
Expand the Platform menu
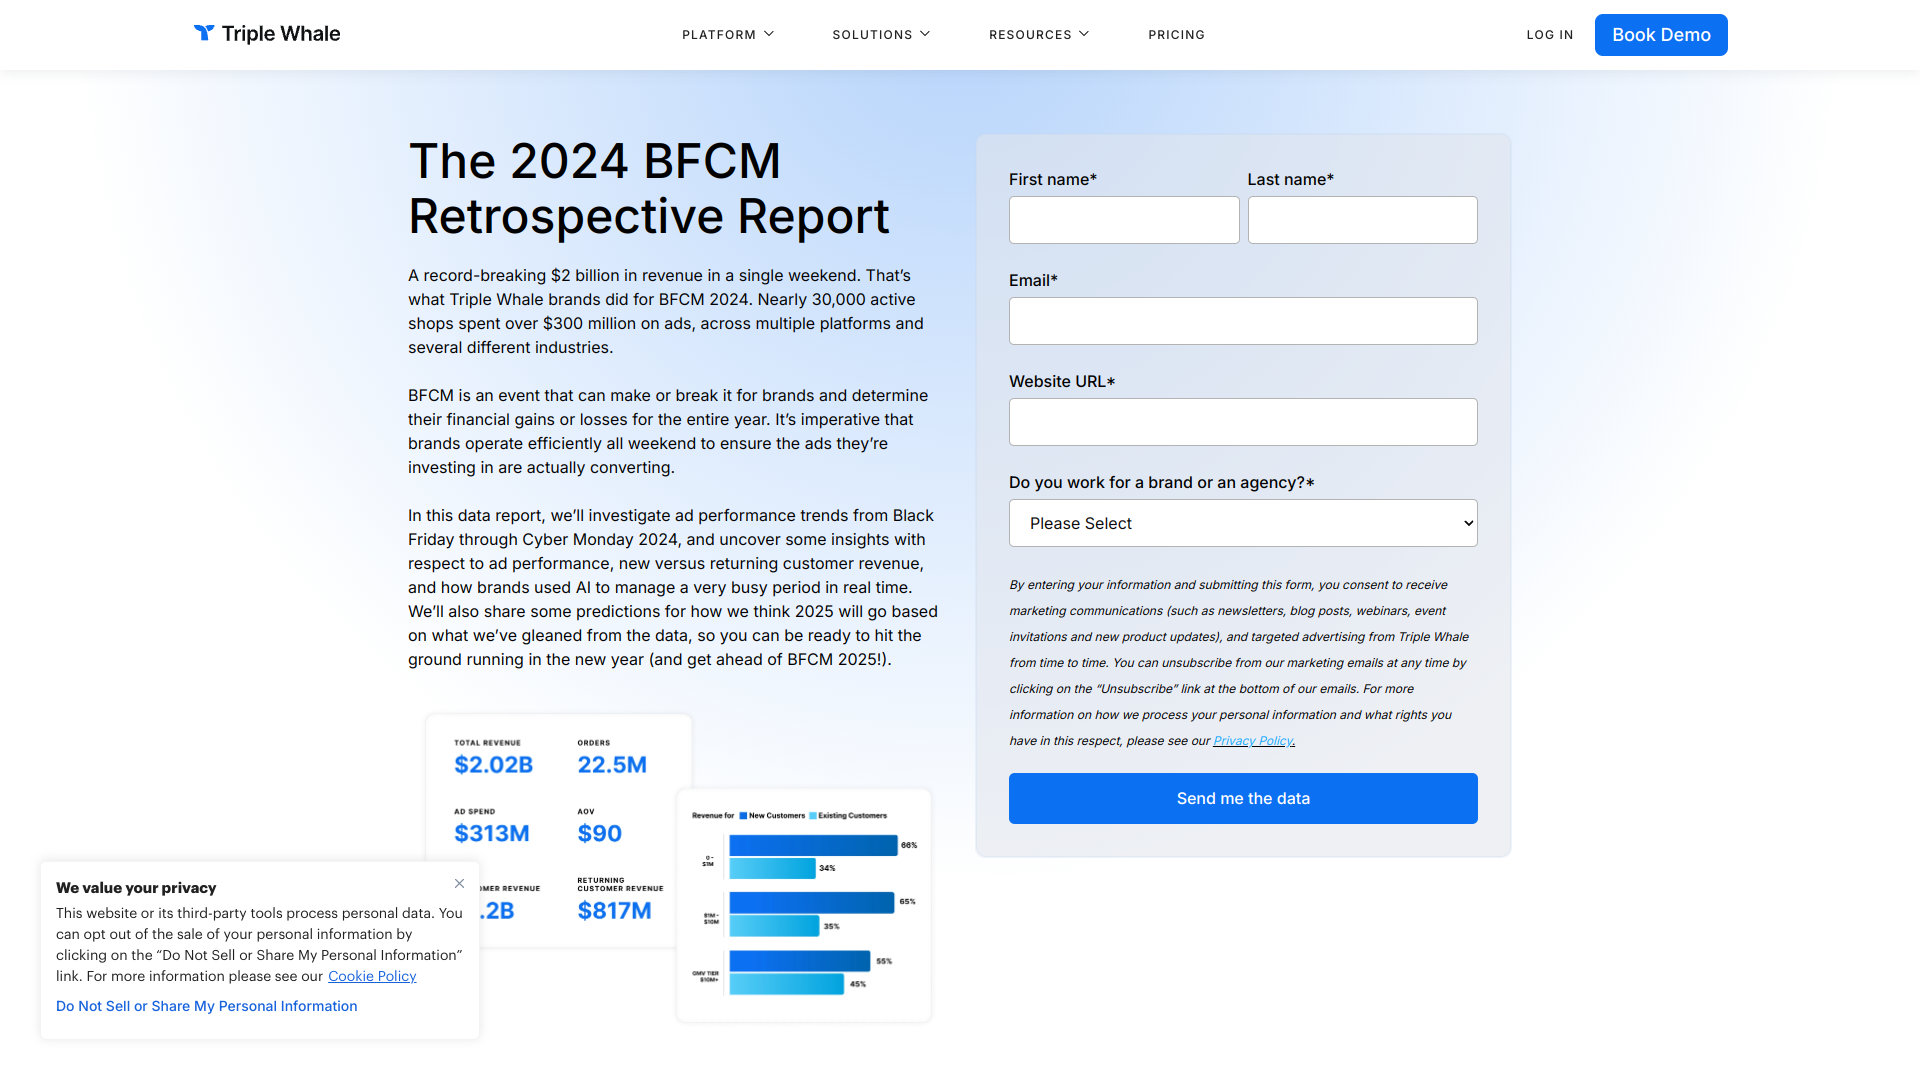728,35
